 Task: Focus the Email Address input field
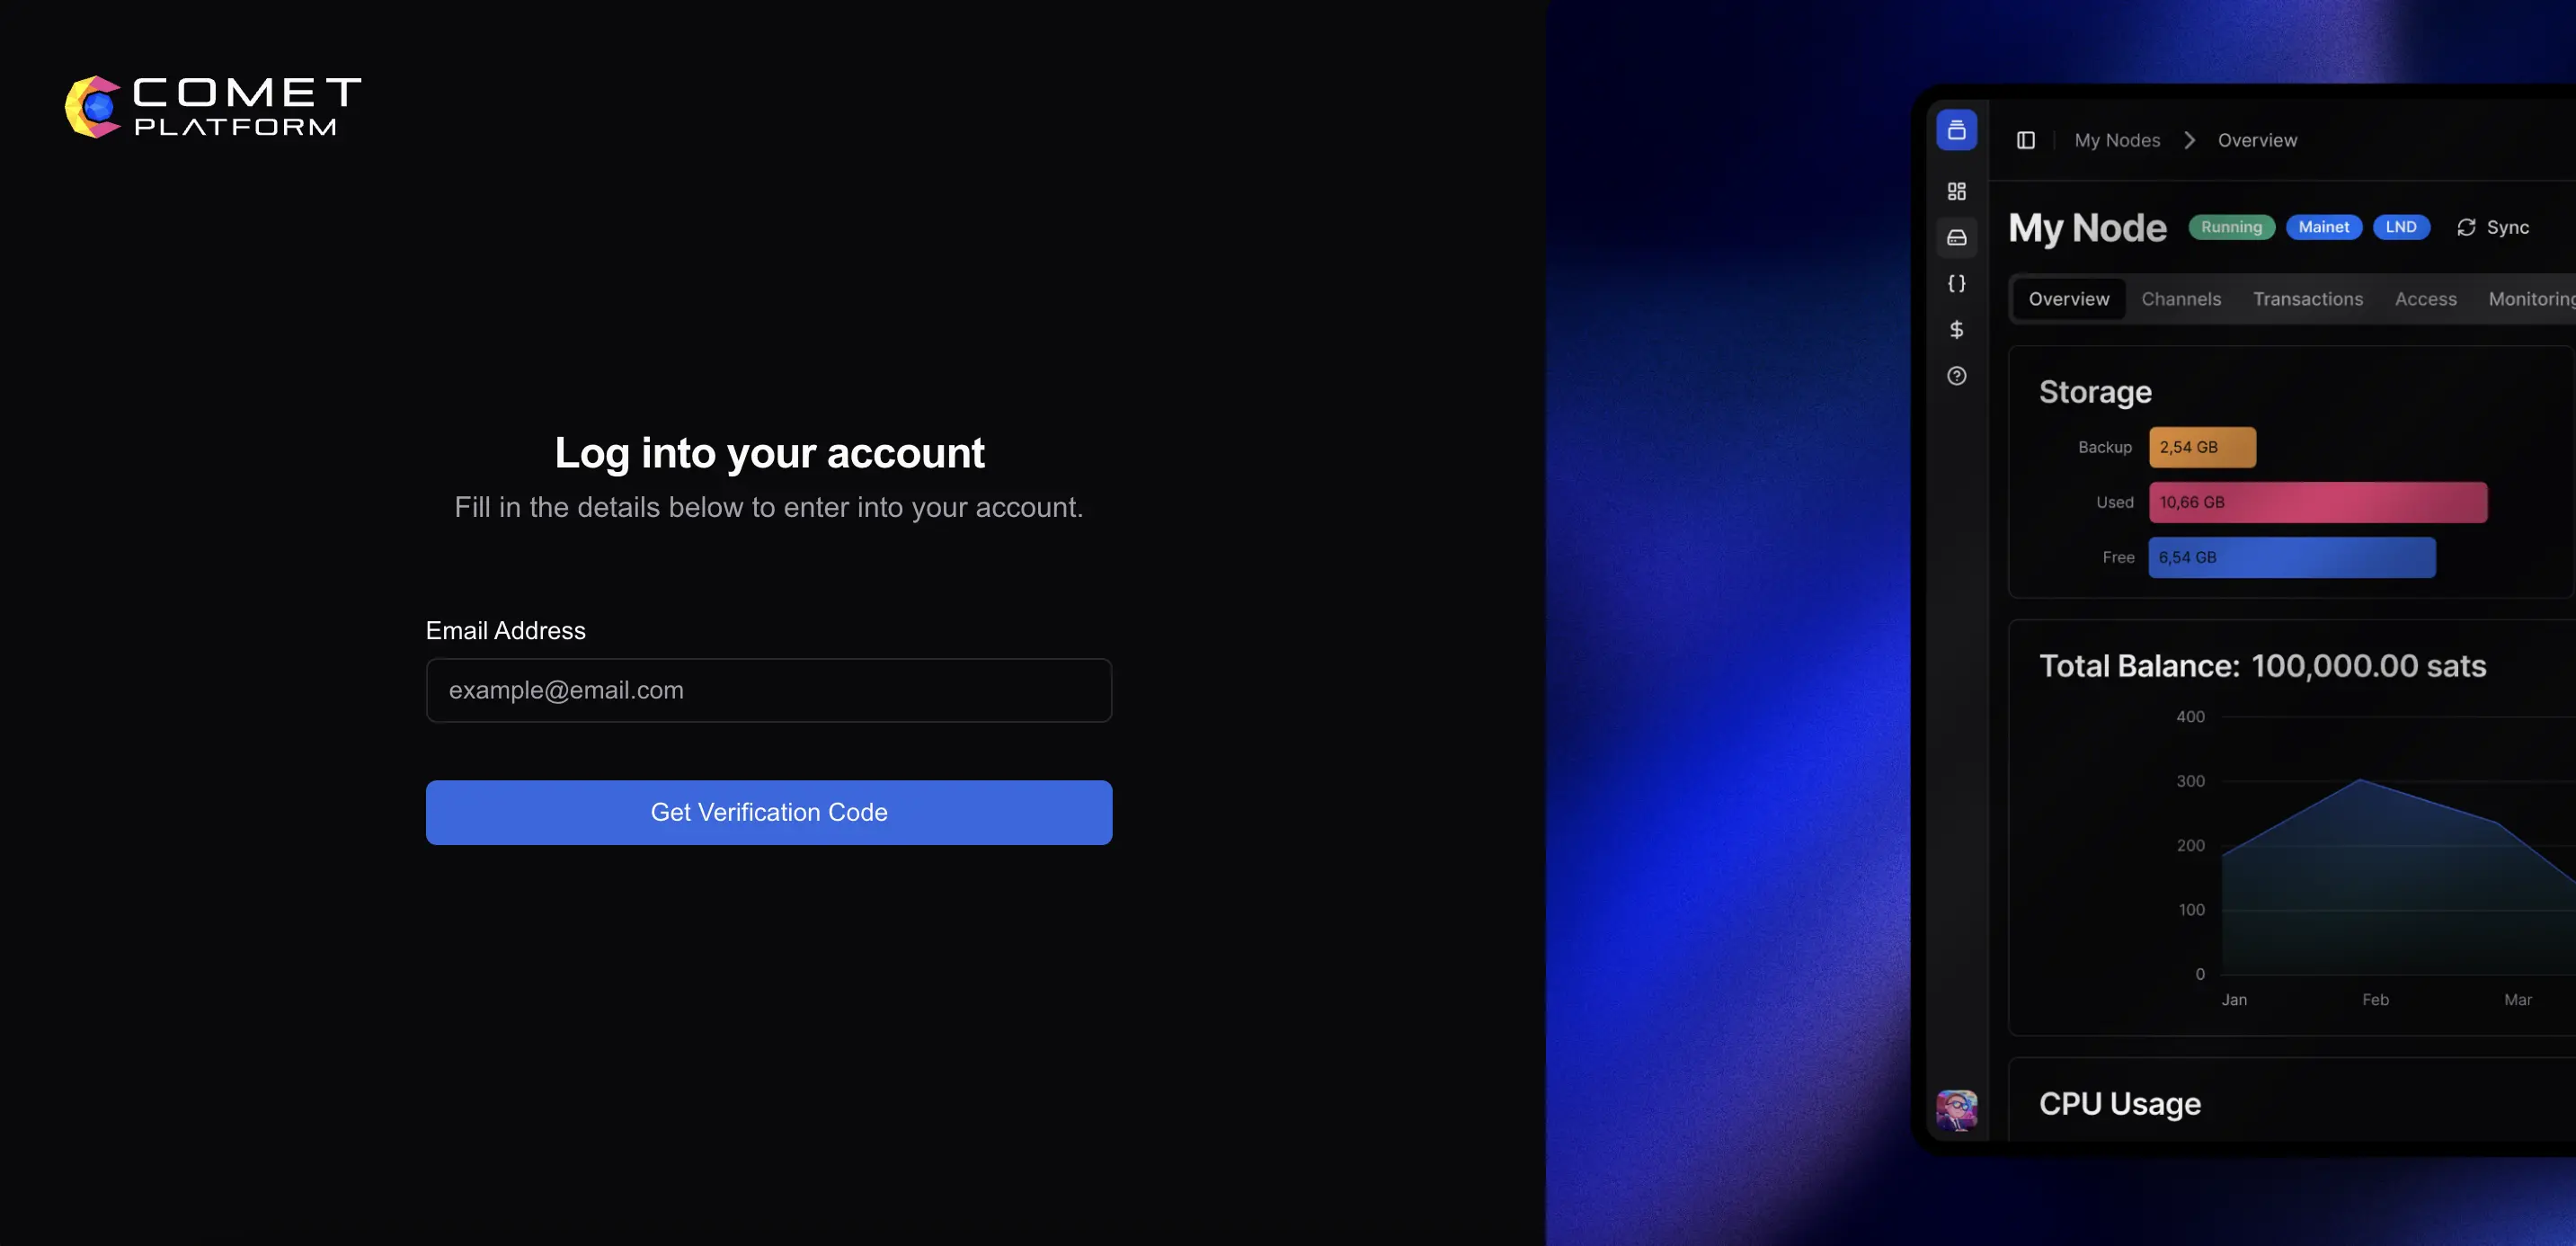click(x=768, y=690)
